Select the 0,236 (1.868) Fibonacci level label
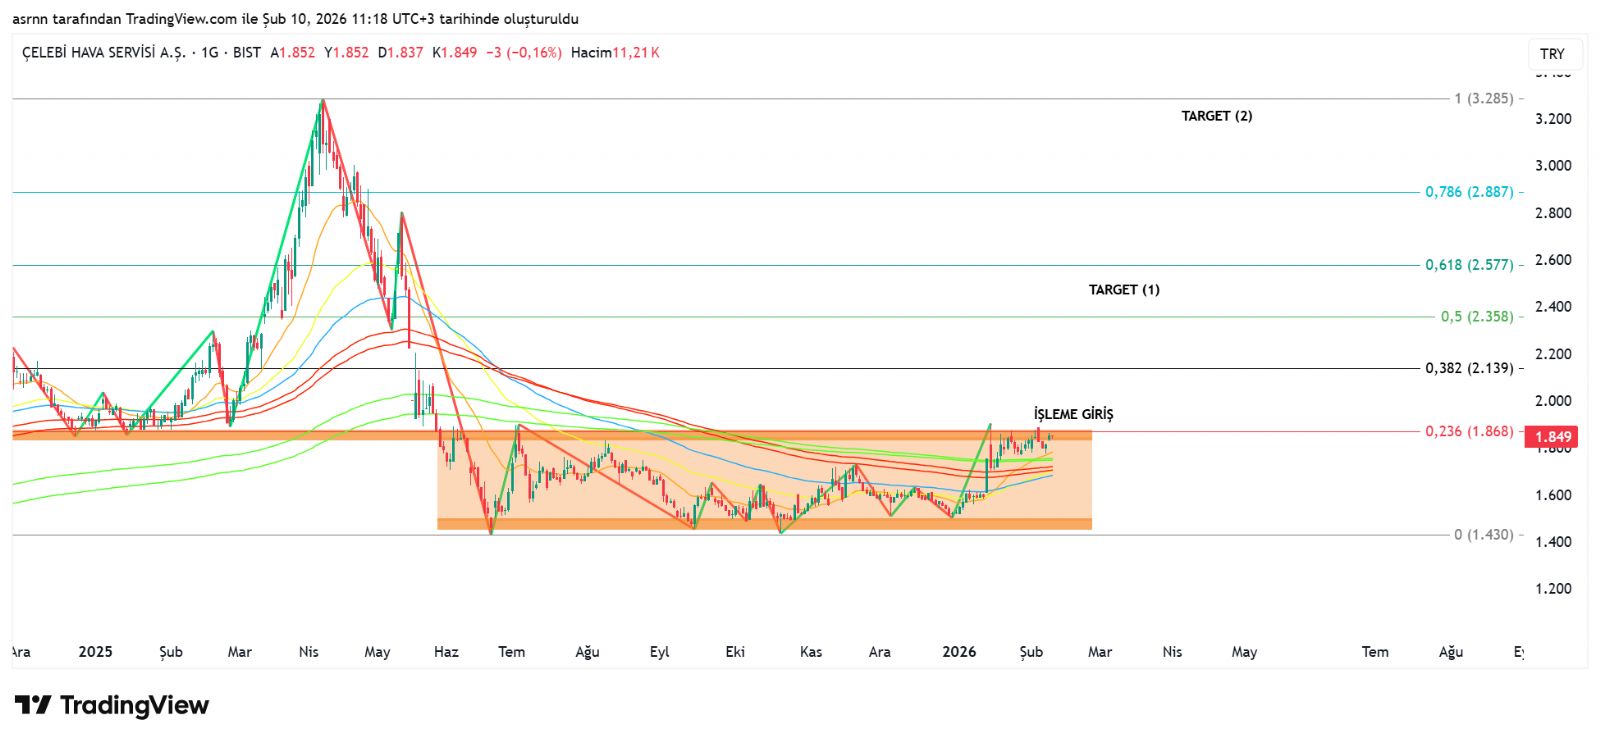 [x=1468, y=432]
